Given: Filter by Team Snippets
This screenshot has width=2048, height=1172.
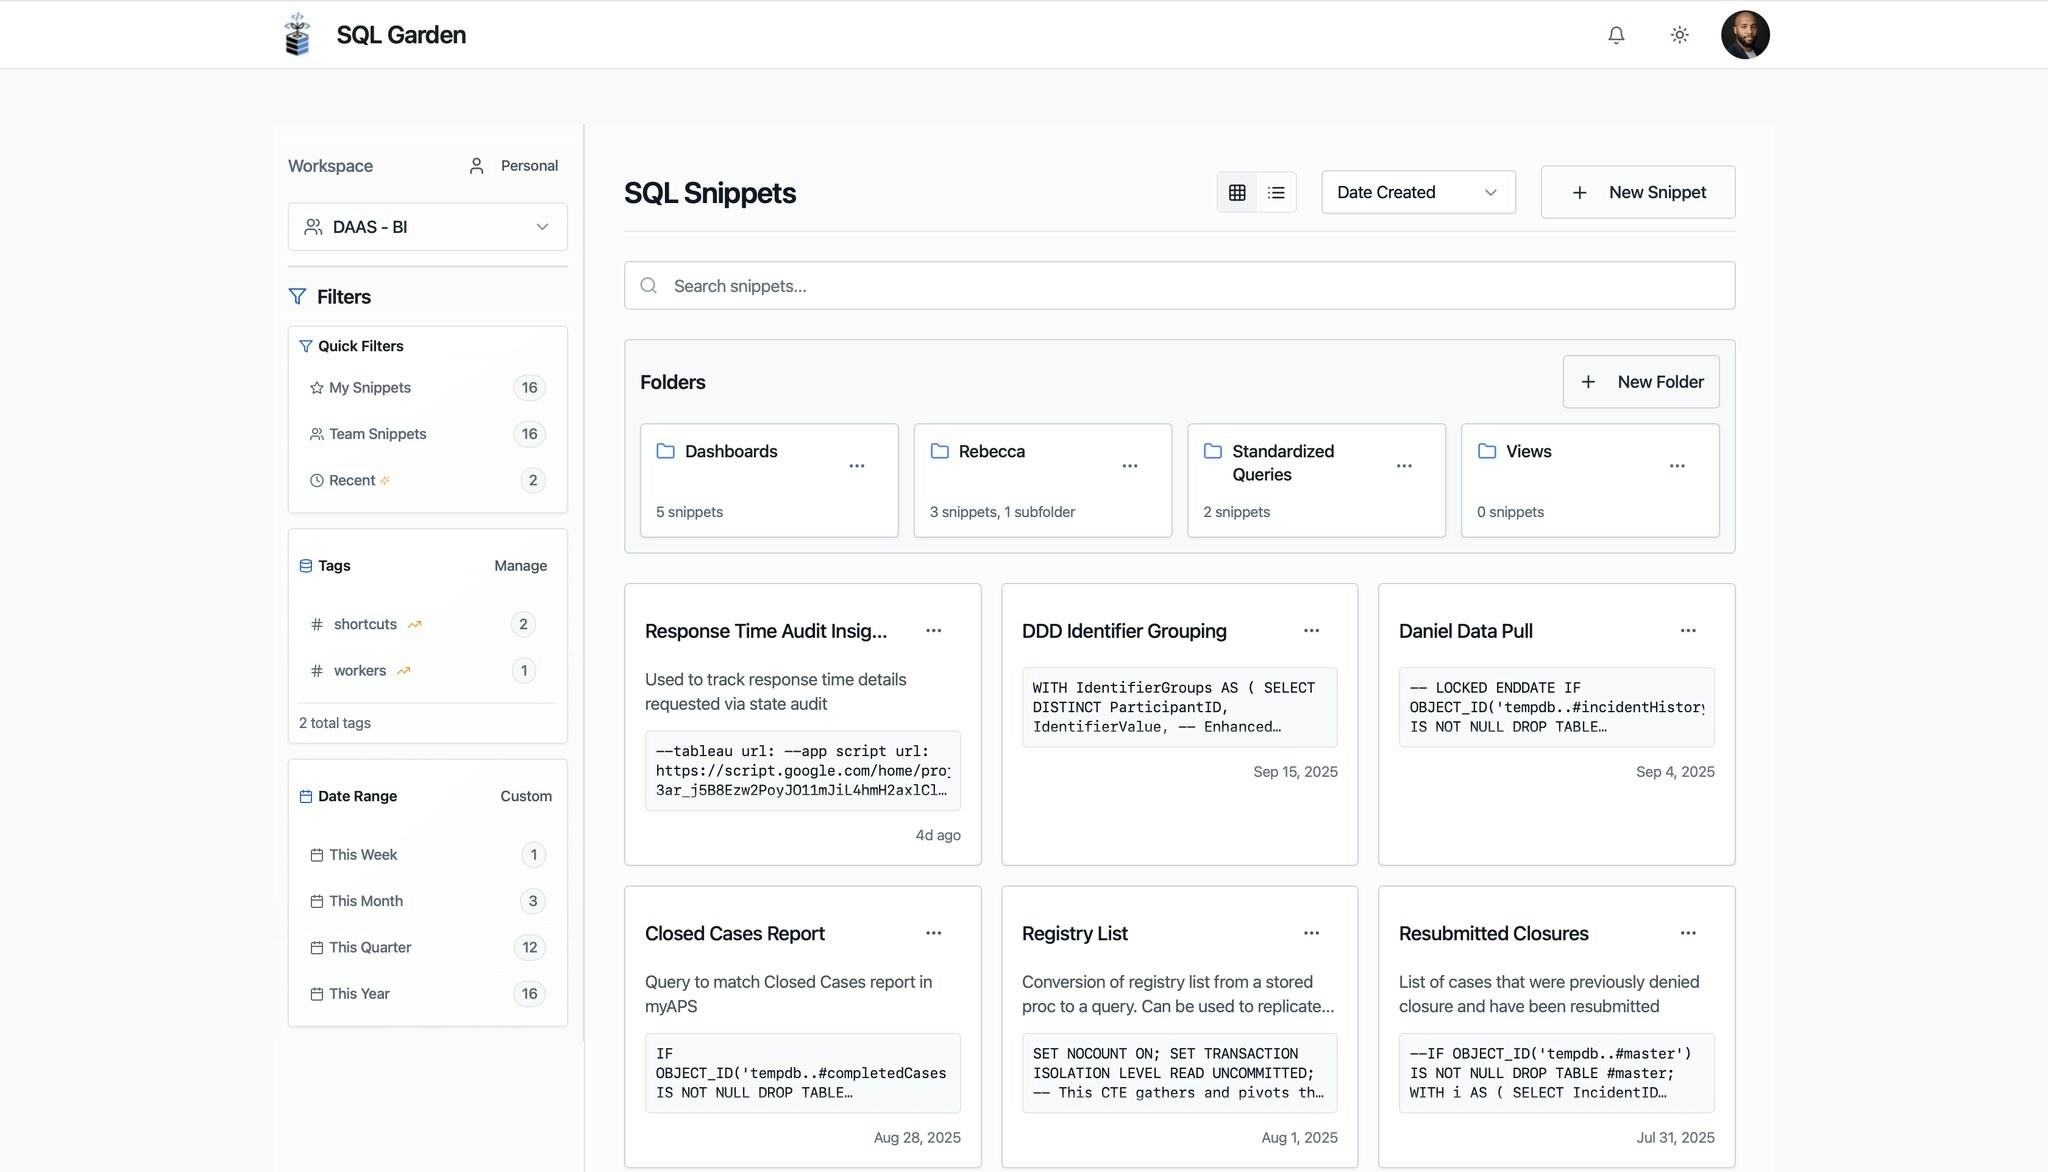Looking at the screenshot, I should coord(377,434).
